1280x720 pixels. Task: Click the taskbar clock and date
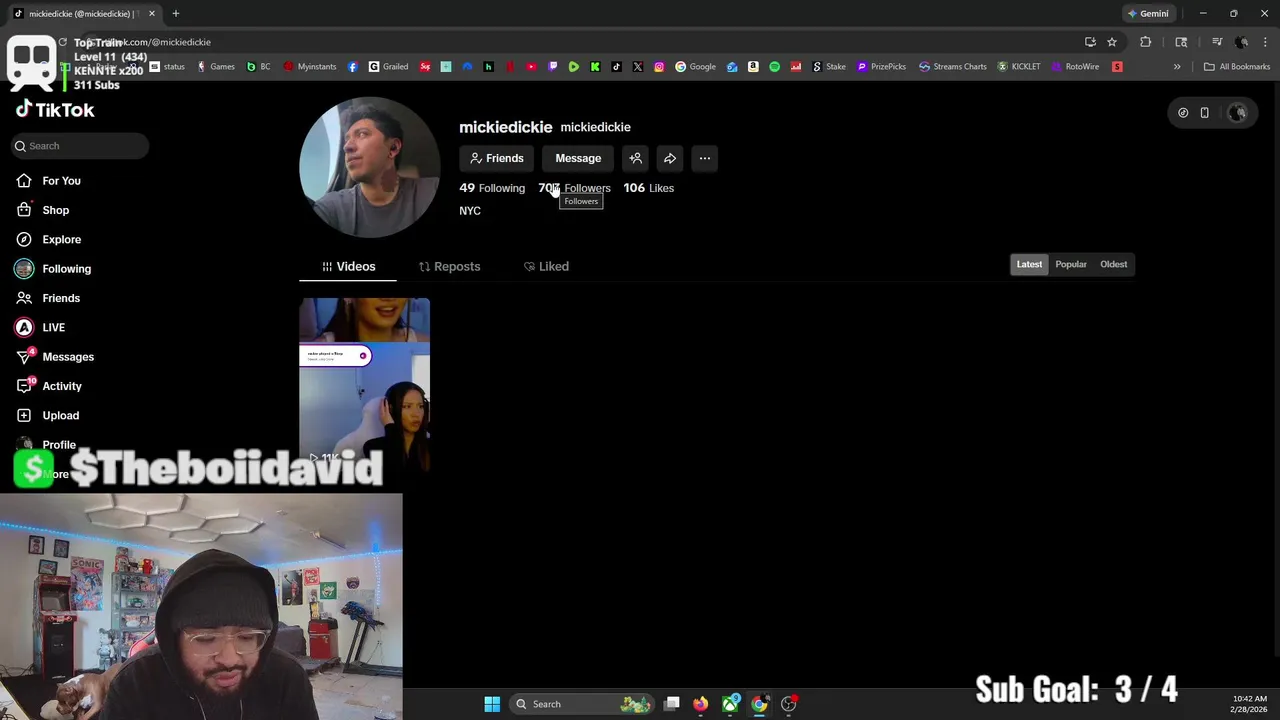click(x=1250, y=704)
